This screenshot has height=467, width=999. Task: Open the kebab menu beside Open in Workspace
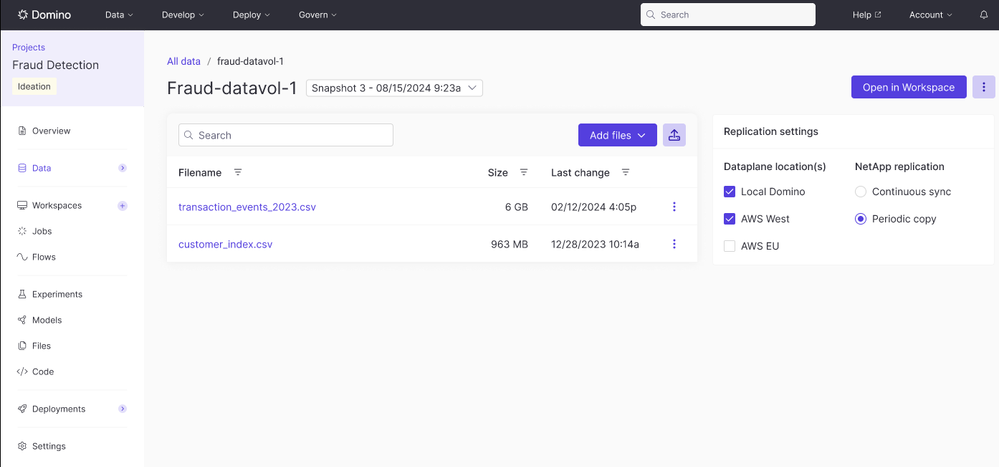pyautogui.click(x=984, y=87)
